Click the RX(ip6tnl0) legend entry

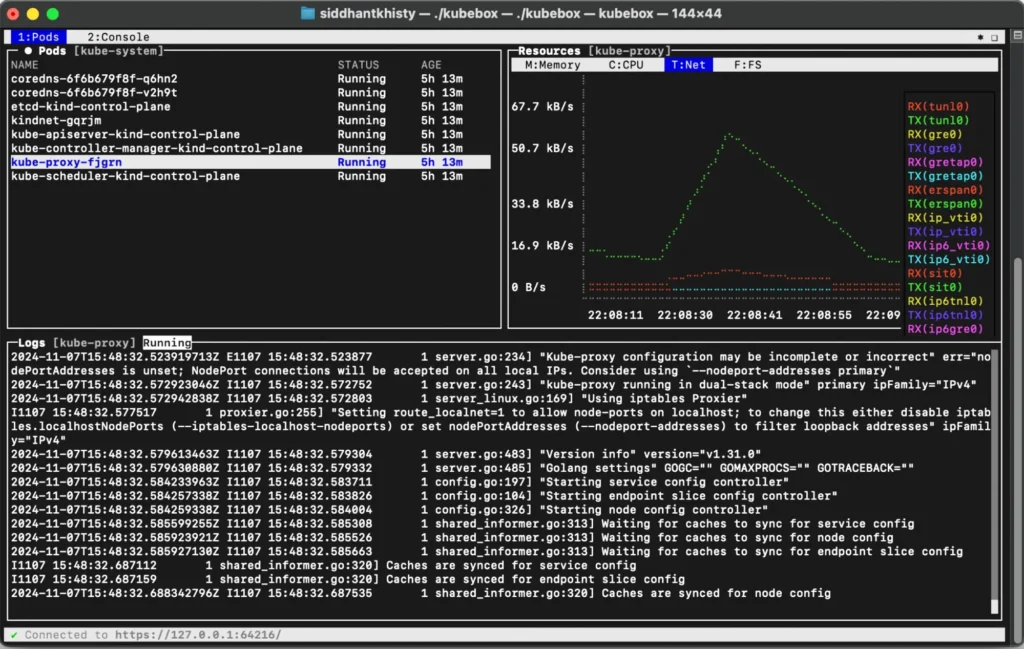coord(945,302)
